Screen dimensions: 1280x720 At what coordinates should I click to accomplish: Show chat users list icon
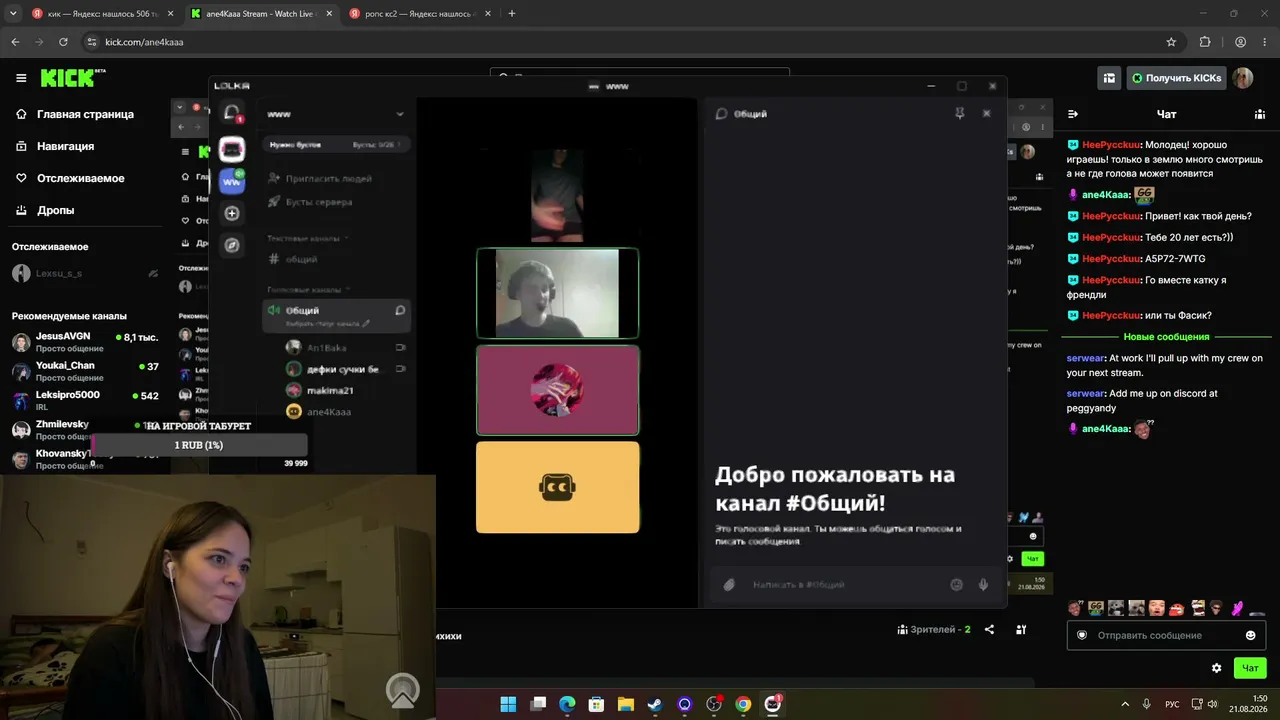1258,114
